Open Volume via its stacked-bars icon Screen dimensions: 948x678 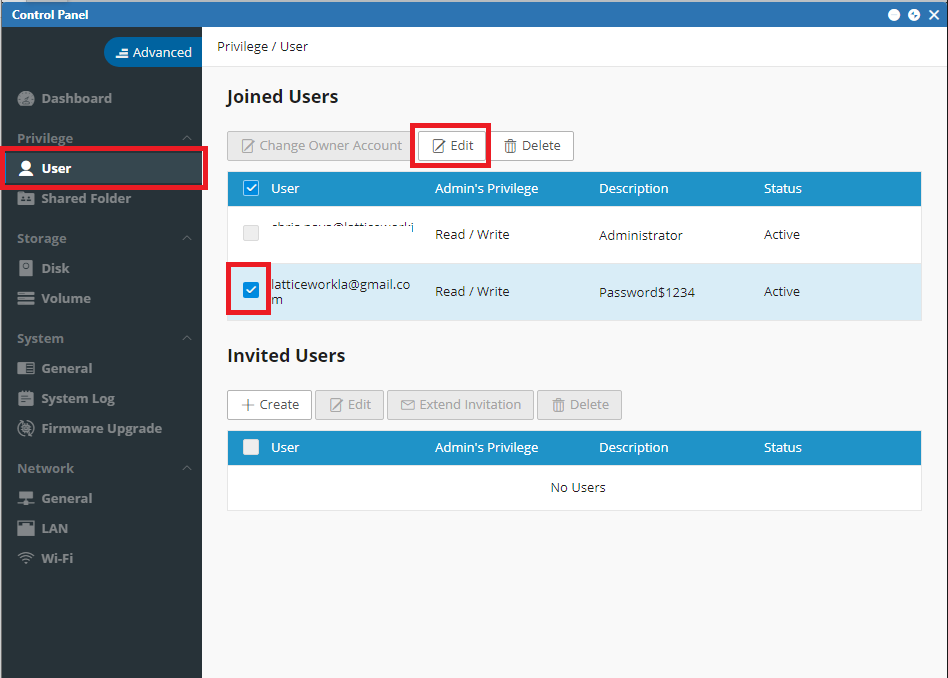tap(26, 298)
